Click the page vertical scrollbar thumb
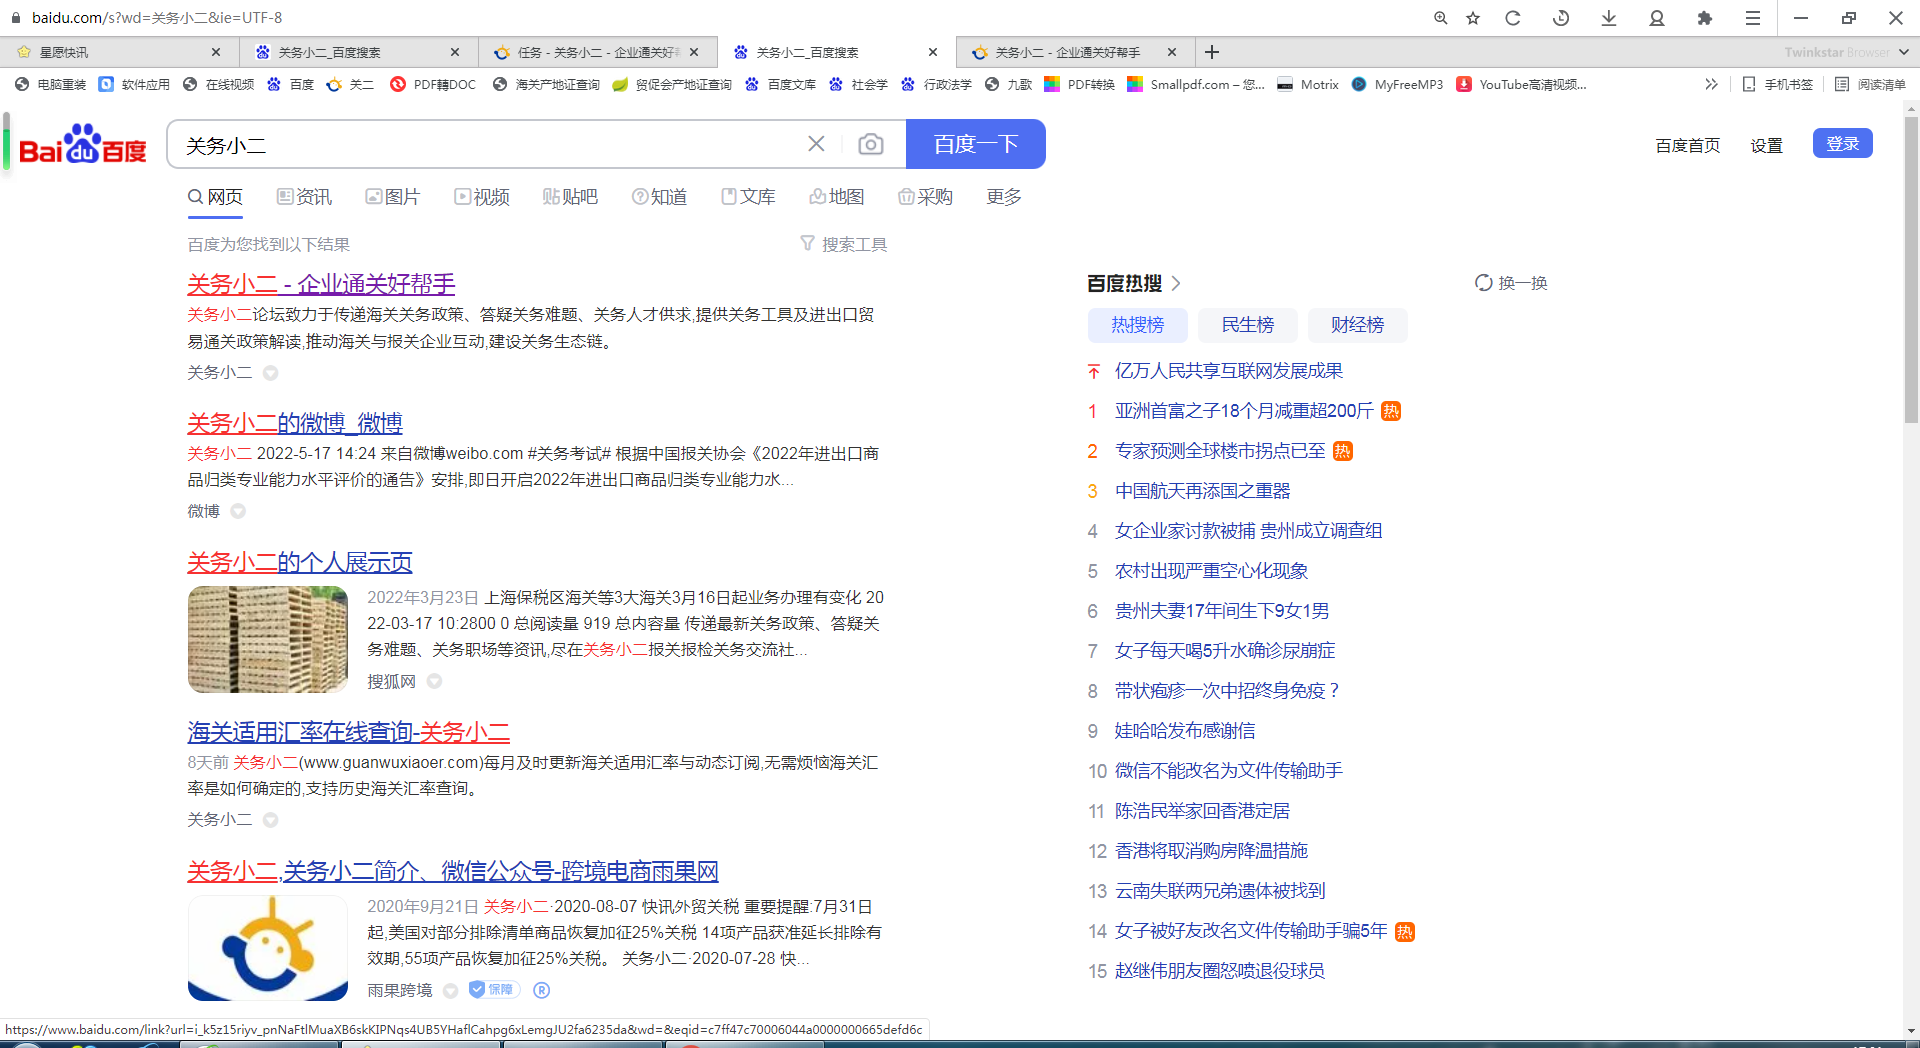Viewport: 1920px width, 1048px height. point(1911,270)
